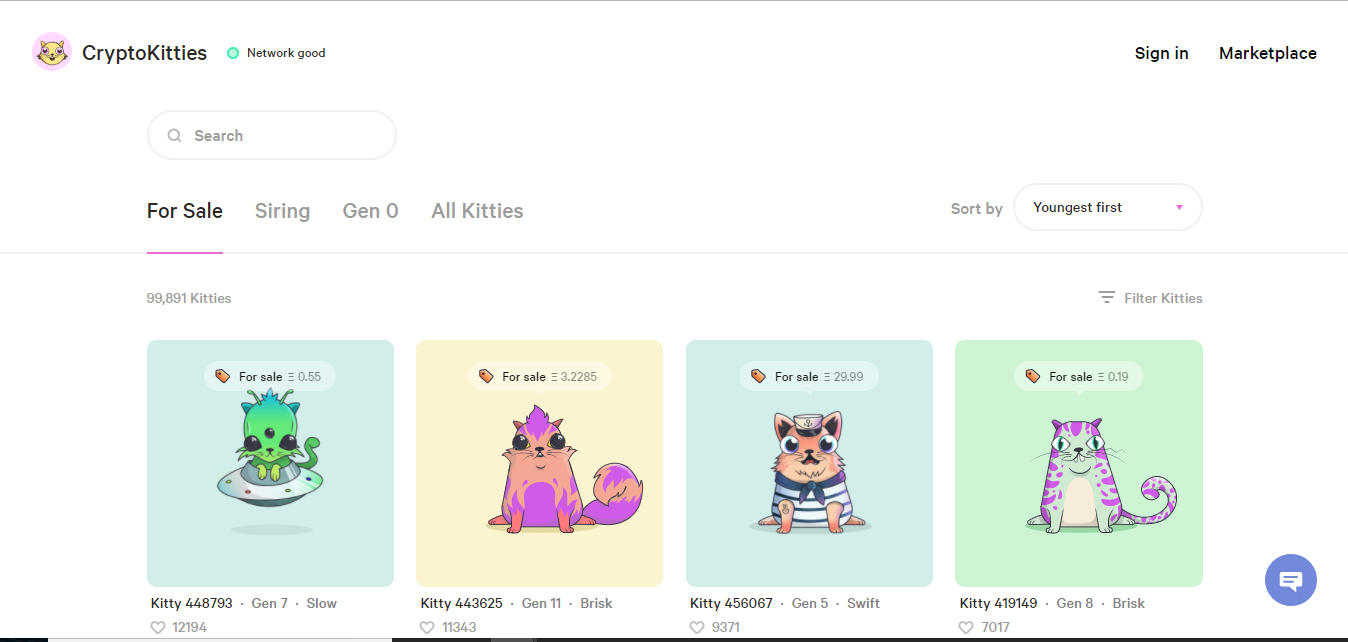Click the sort dropdown's pink arrow
Image resolution: width=1348 pixels, height=642 pixels.
(1179, 208)
